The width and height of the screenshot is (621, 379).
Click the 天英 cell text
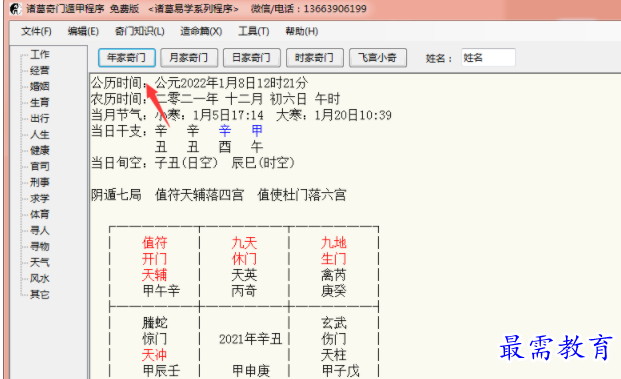coord(244,275)
